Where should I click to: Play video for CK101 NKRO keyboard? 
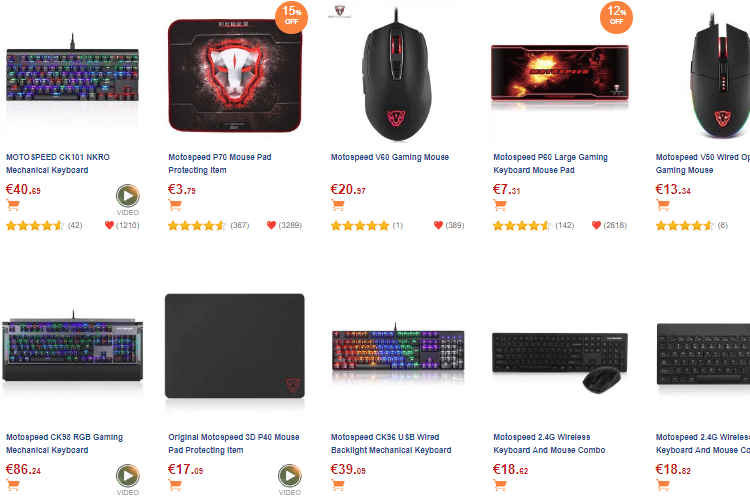tap(128, 196)
